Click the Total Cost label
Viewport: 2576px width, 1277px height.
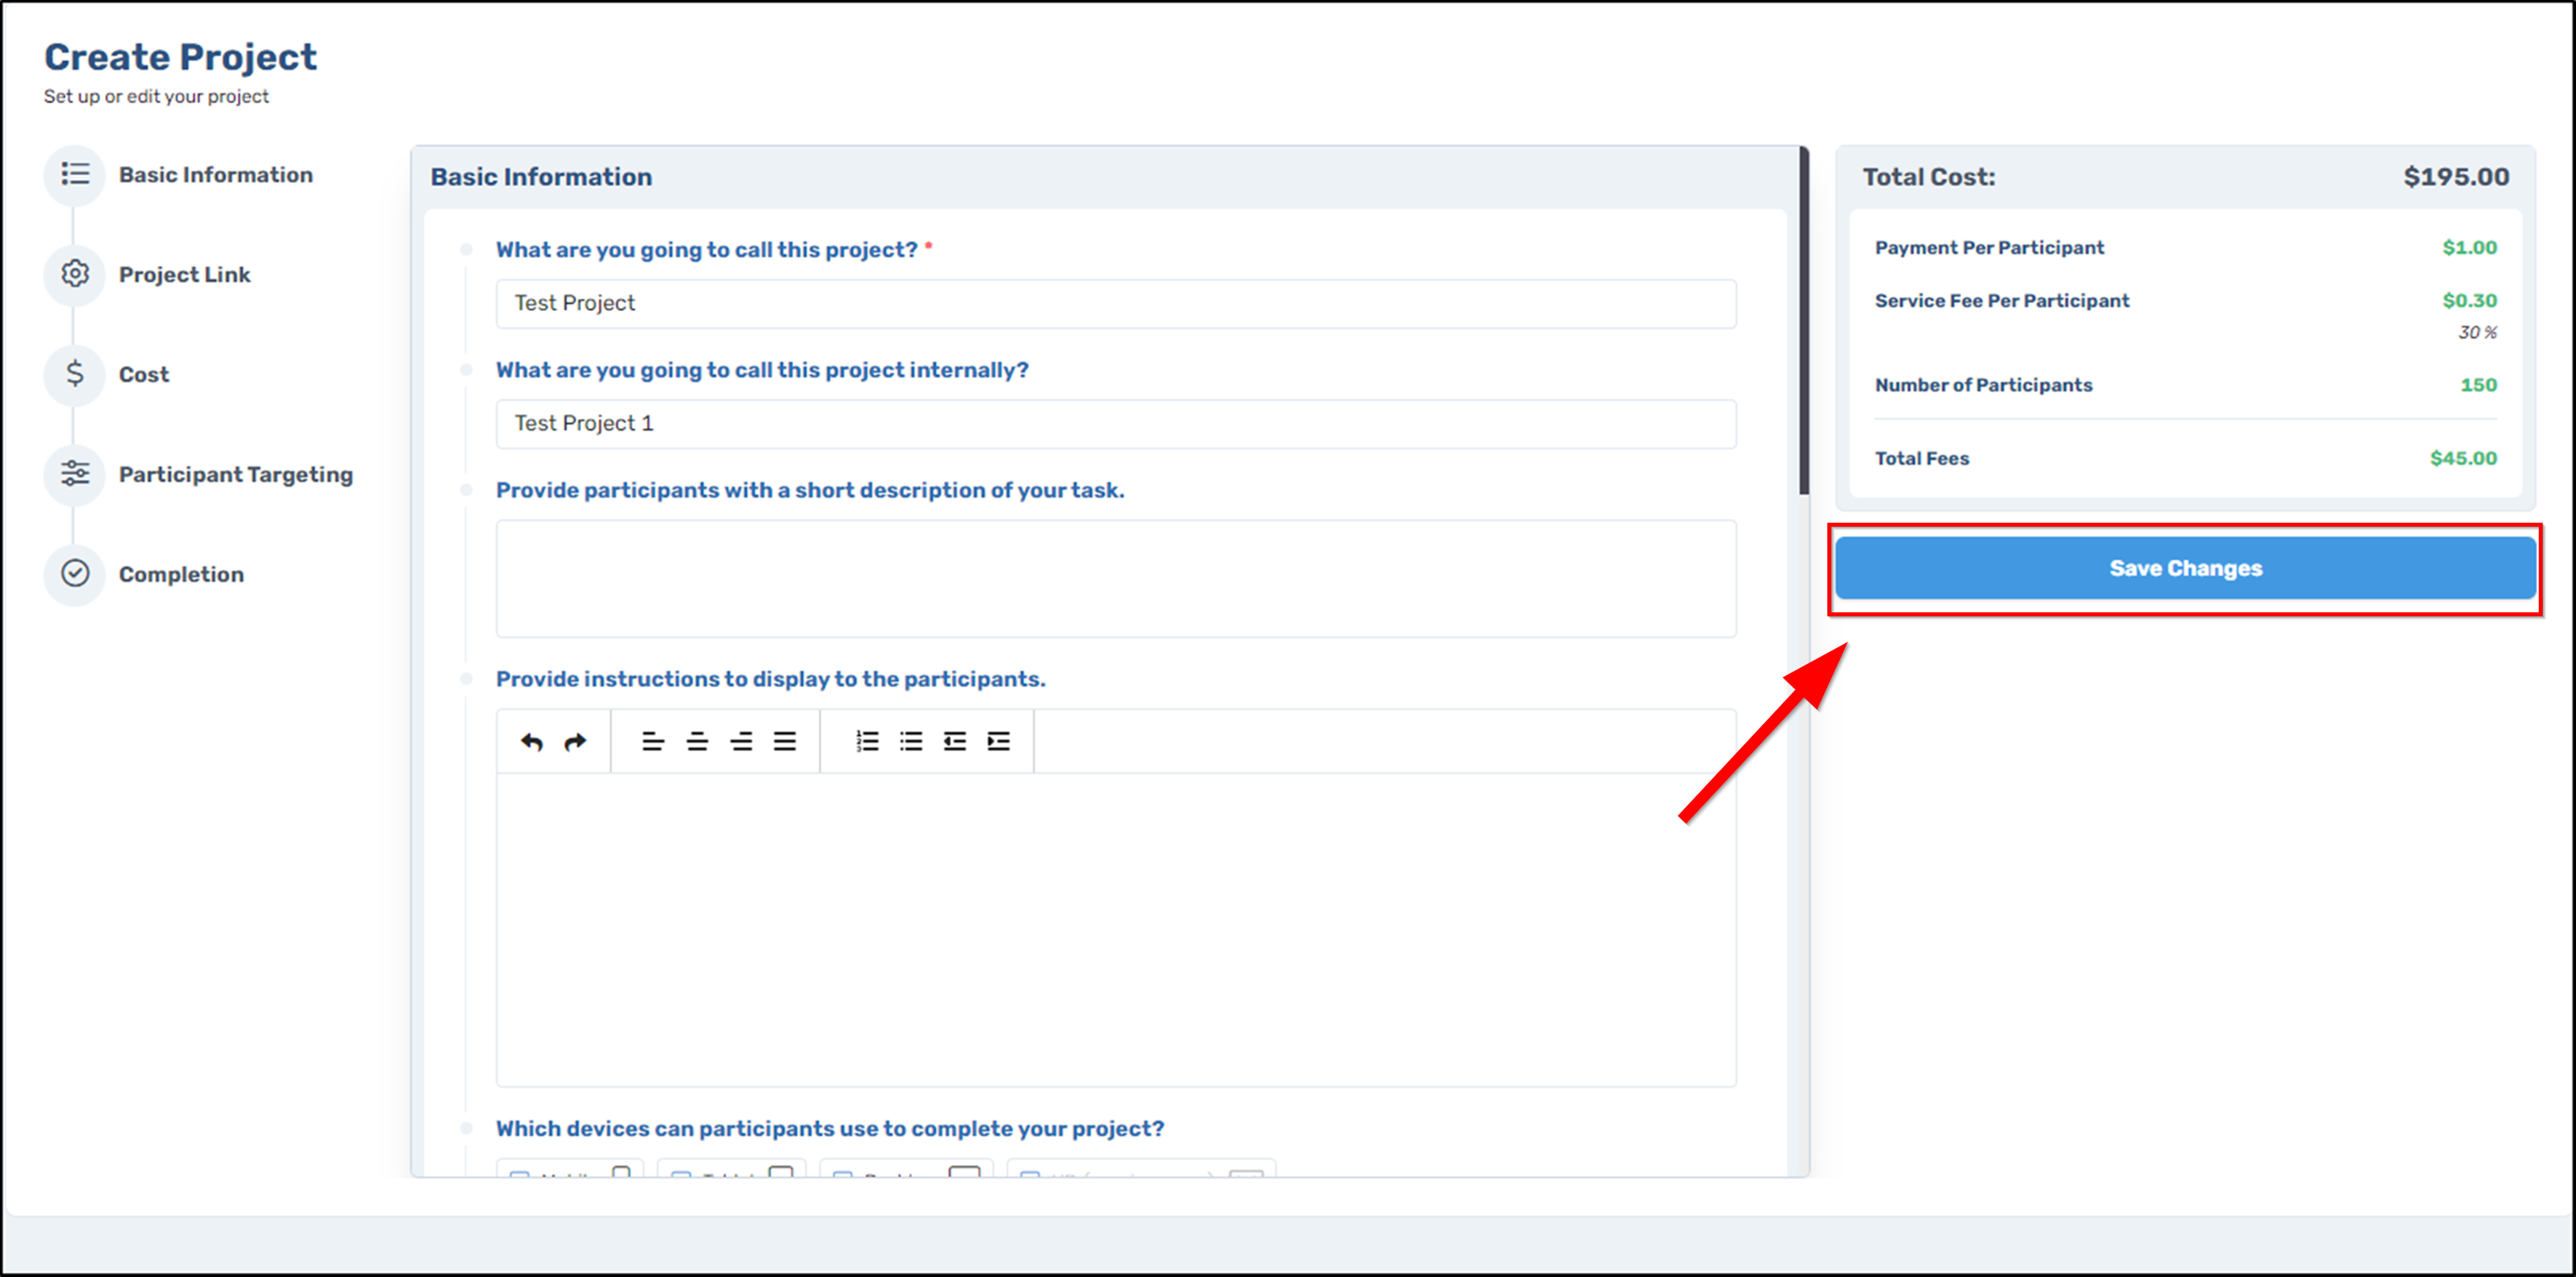(x=1928, y=177)
